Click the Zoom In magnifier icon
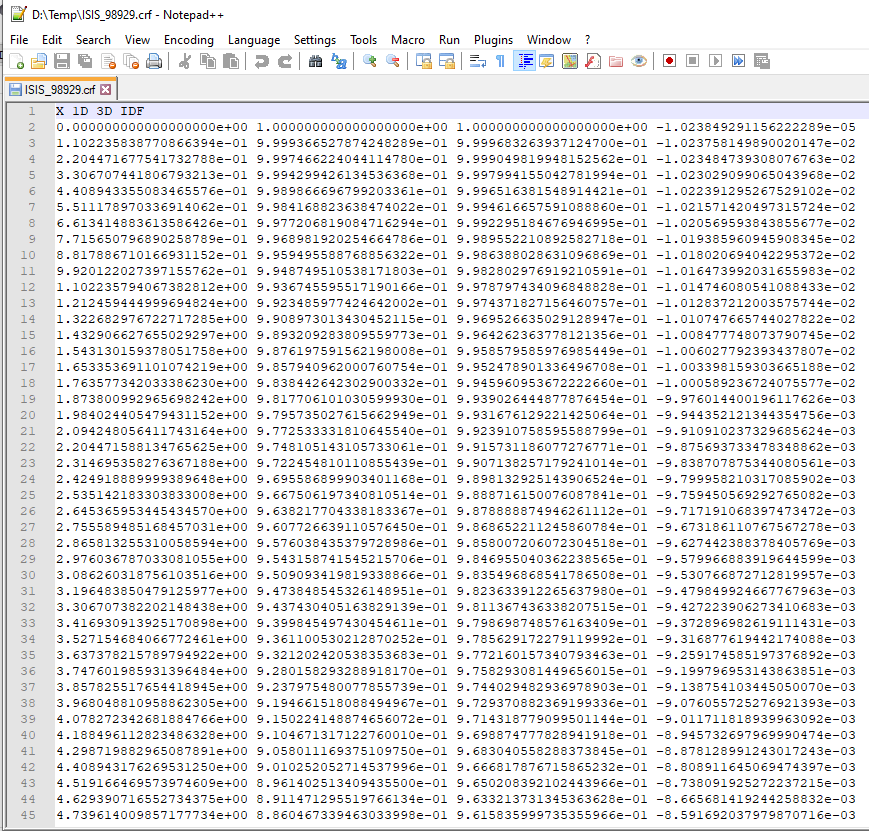Screen dimensions: 869x831 click(370, 61)
